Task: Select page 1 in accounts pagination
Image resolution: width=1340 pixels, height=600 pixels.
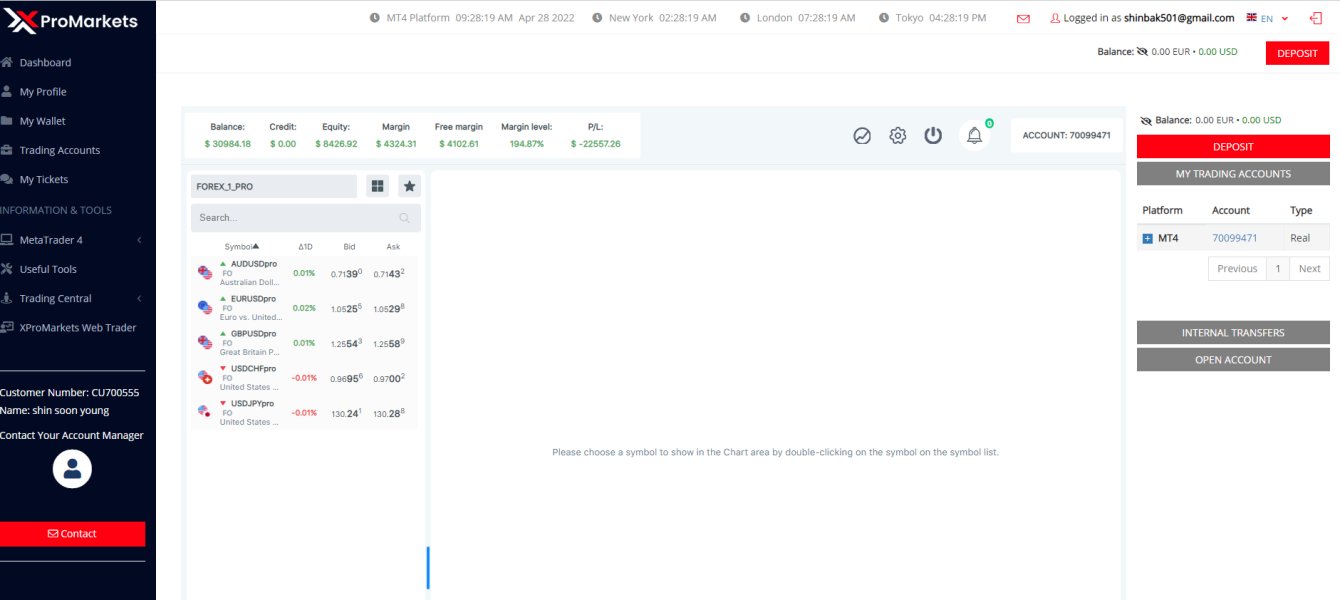Action: click(1278, 268)
